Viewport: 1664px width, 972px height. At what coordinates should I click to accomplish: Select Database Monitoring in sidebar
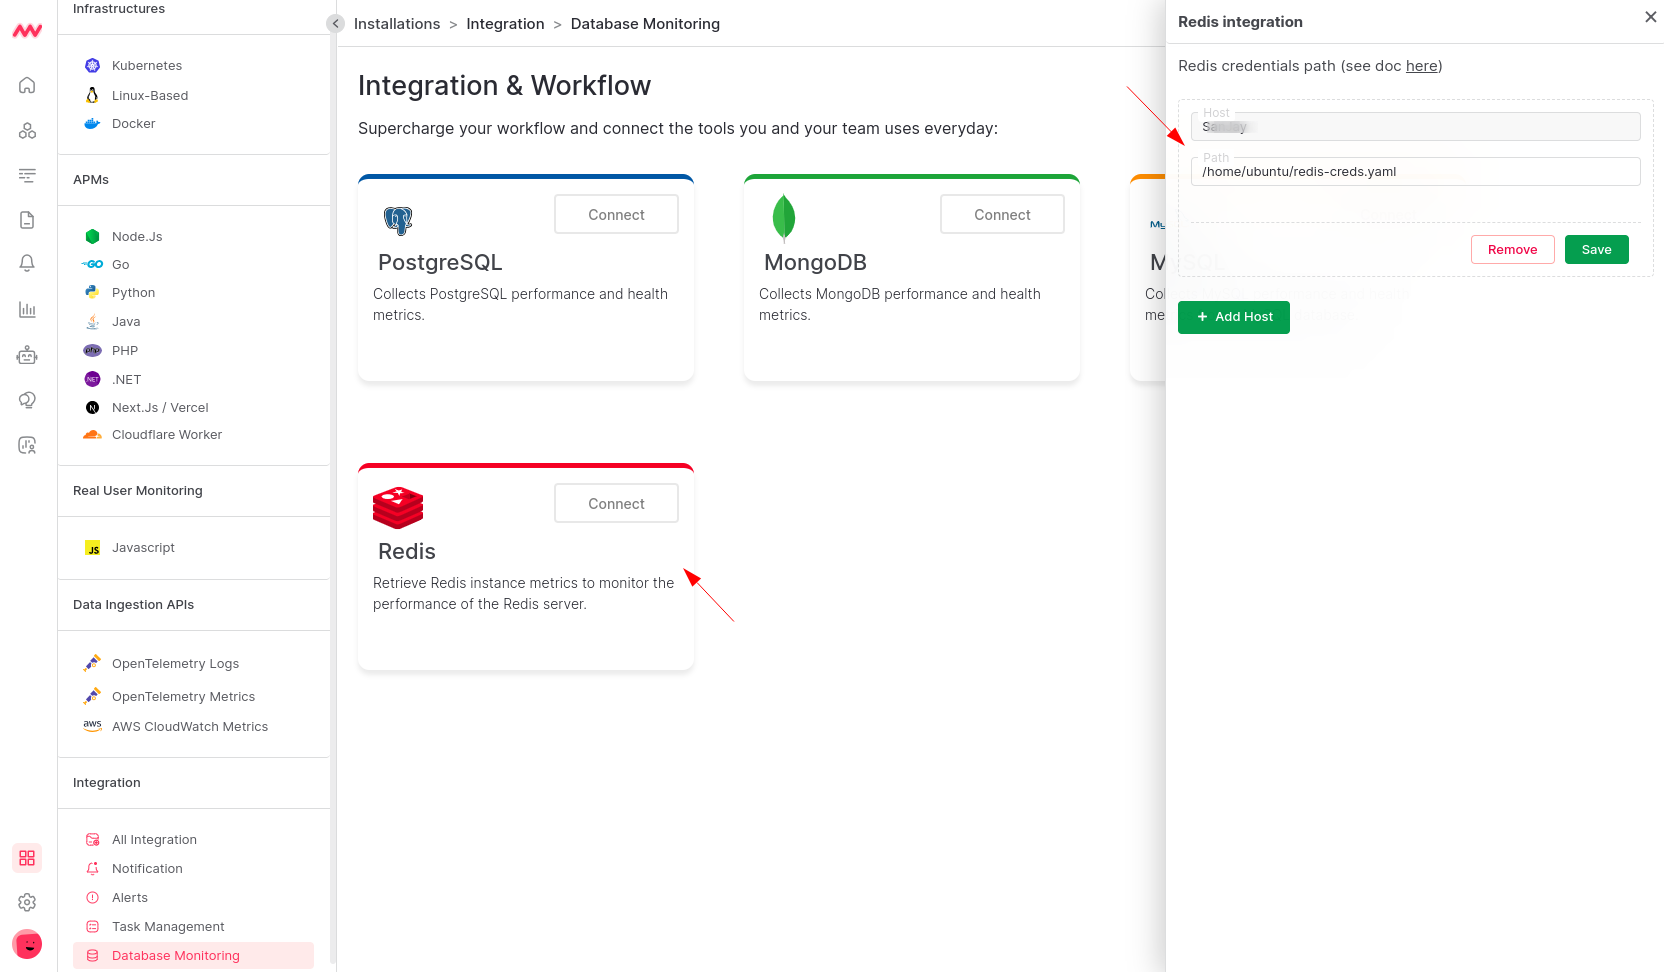point(193,956)
